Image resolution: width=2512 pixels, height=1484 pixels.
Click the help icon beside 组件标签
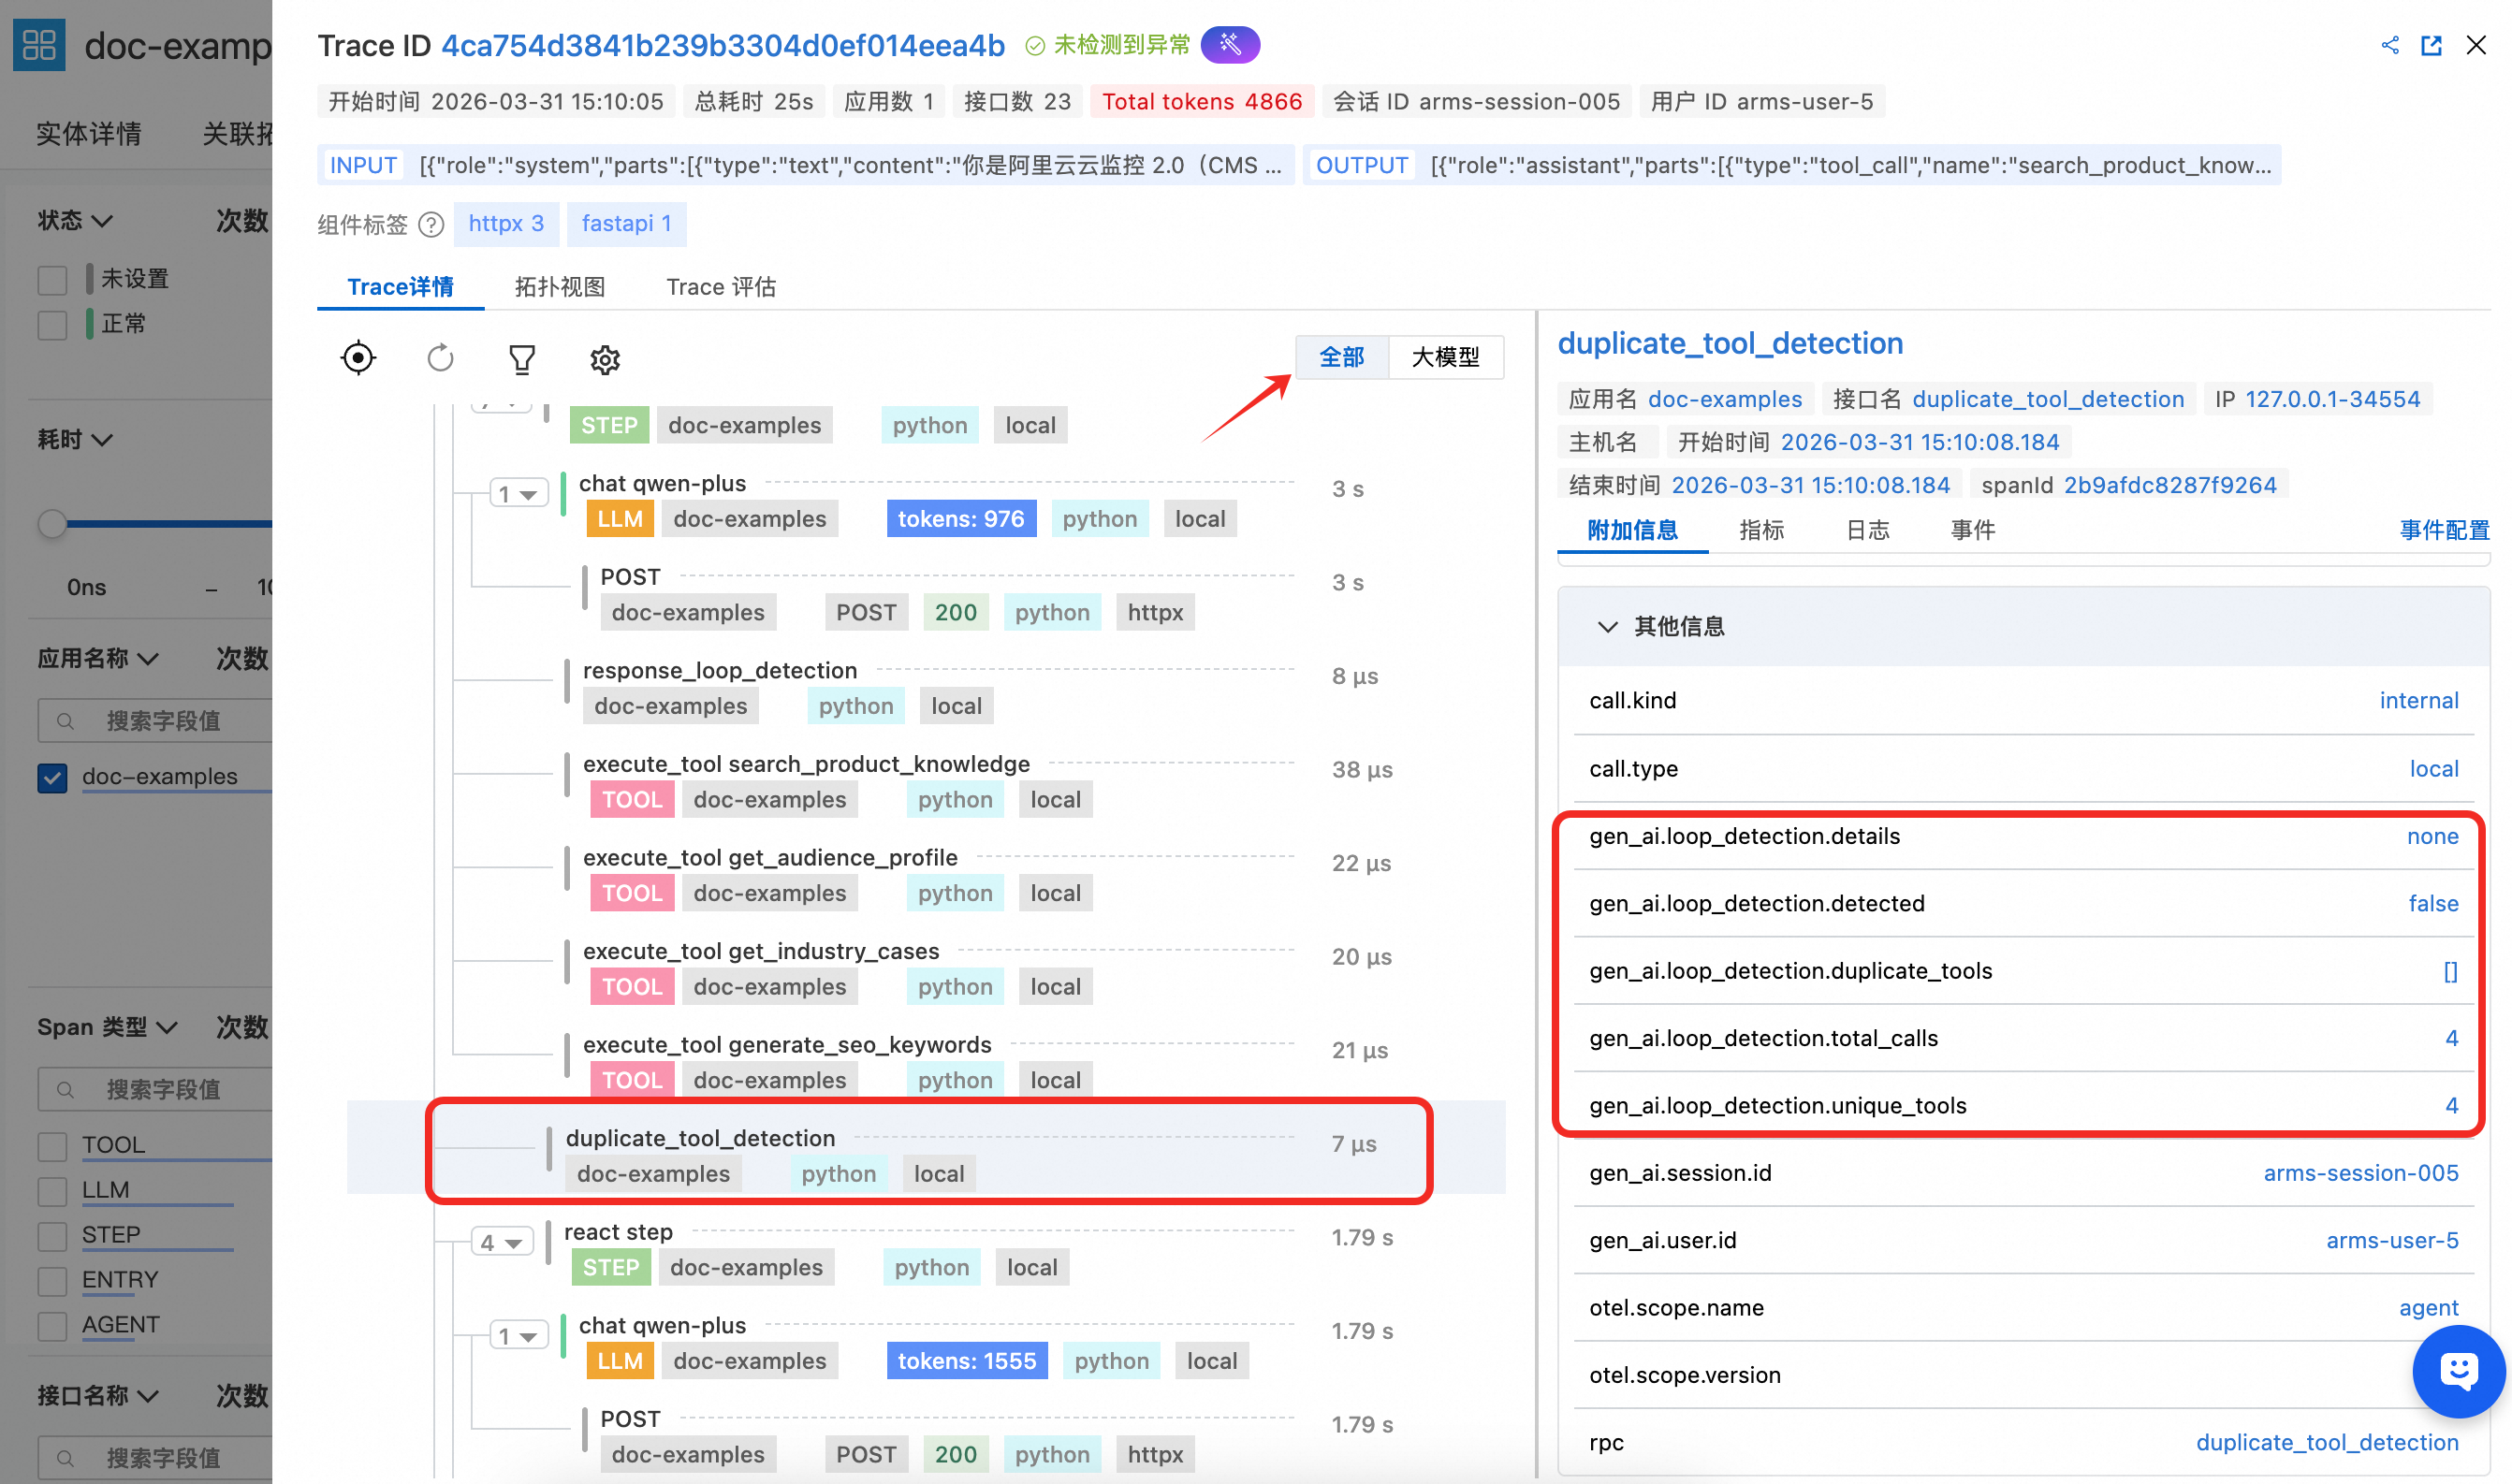pos(431,224)
